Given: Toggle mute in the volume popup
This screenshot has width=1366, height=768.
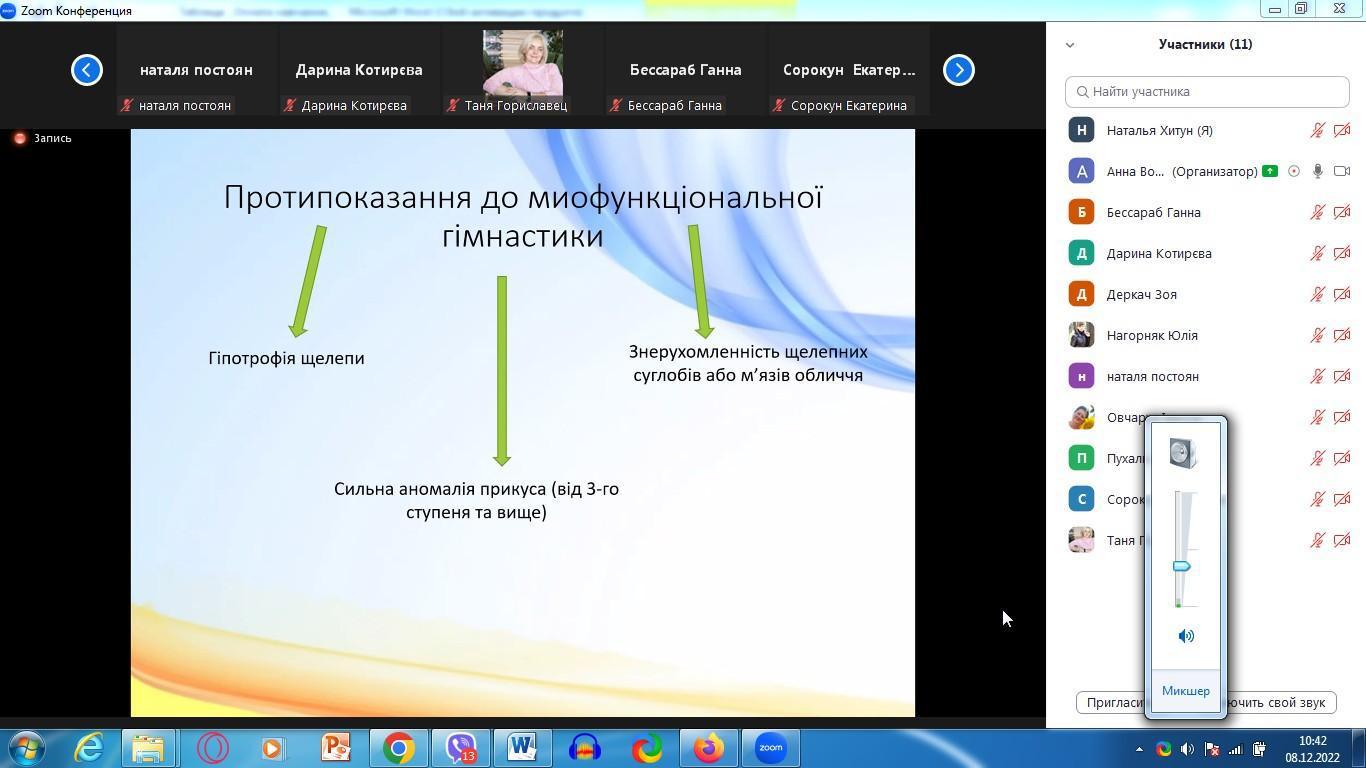Looking at the screenshot, I should (1186, 636).
